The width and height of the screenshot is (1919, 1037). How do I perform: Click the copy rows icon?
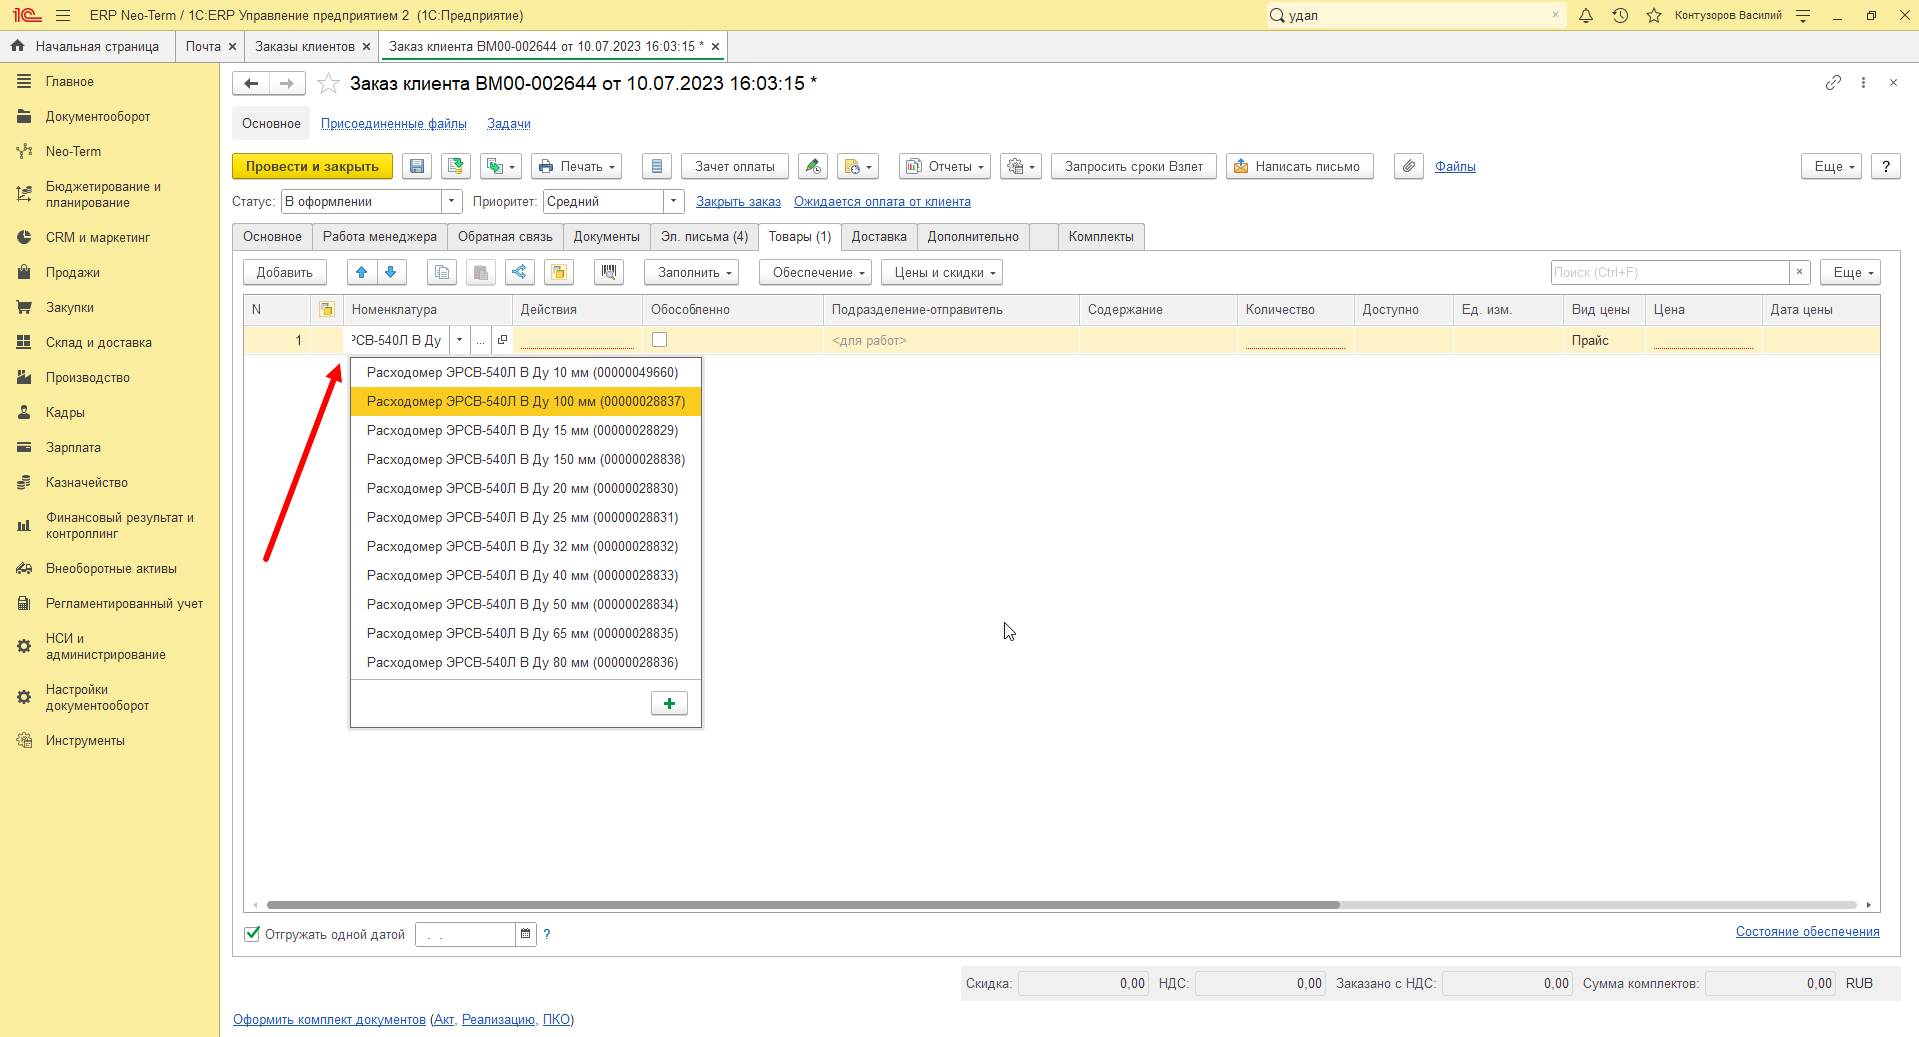(x=442, y=273)
